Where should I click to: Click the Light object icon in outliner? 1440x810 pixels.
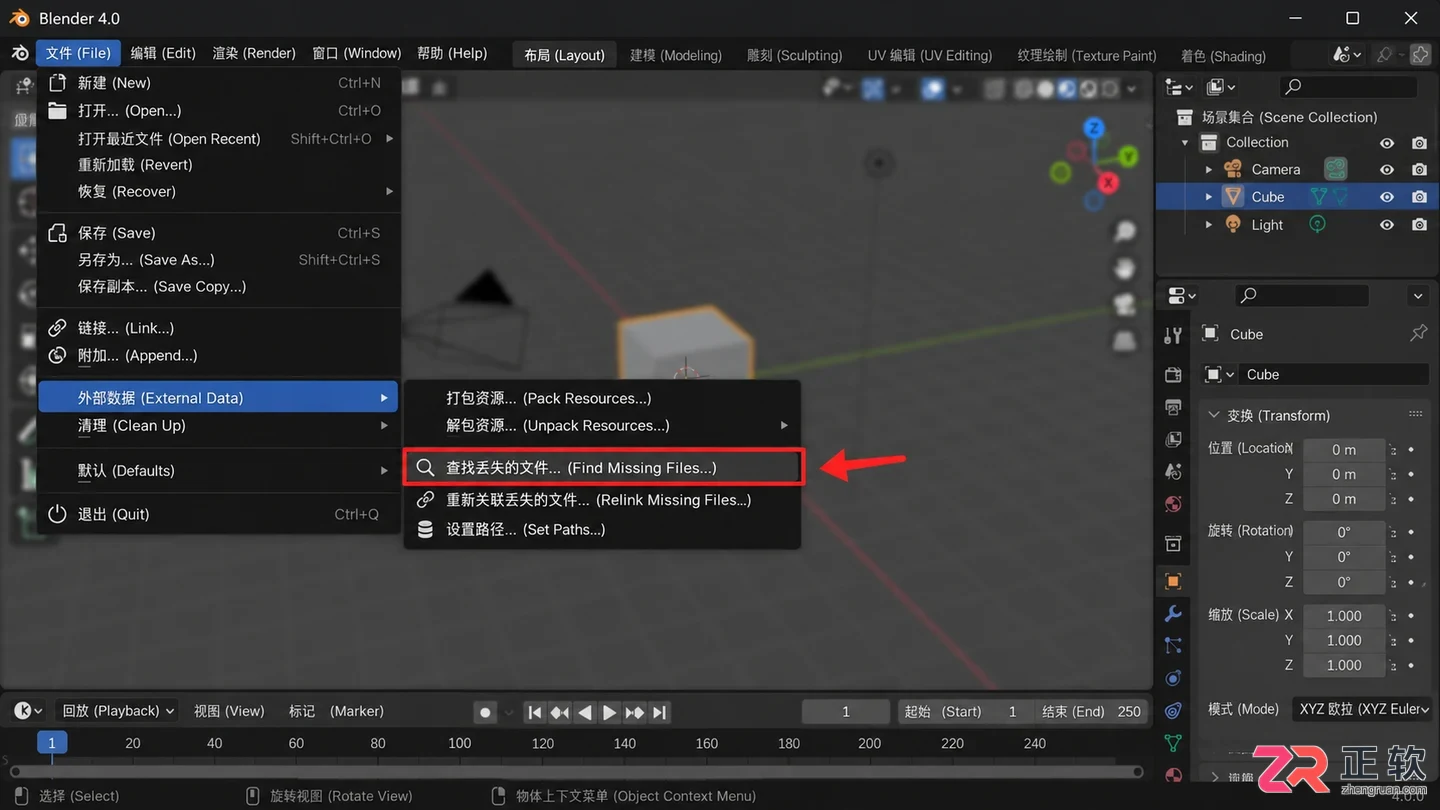[x=1234, y=224]
